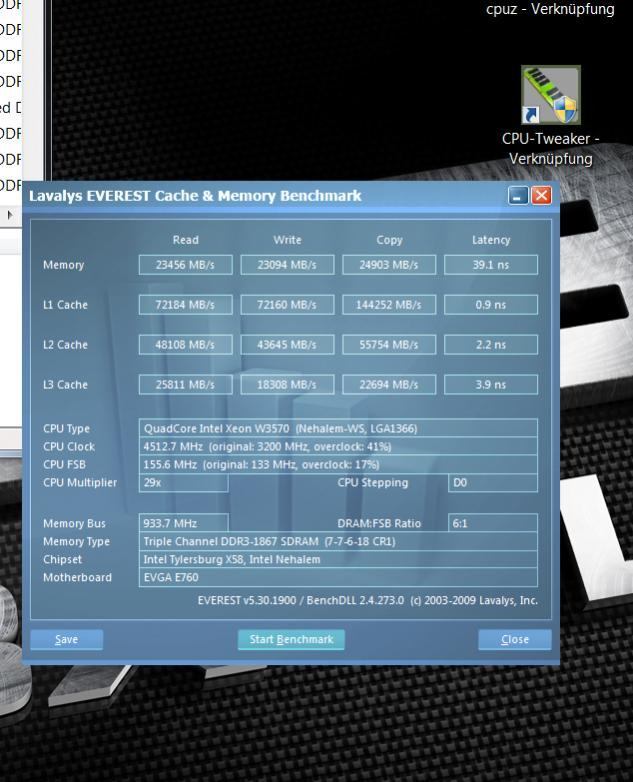Select the L2 Cache Copy value 55754 MB/s

pyautogui.click(x=389, y=345)
